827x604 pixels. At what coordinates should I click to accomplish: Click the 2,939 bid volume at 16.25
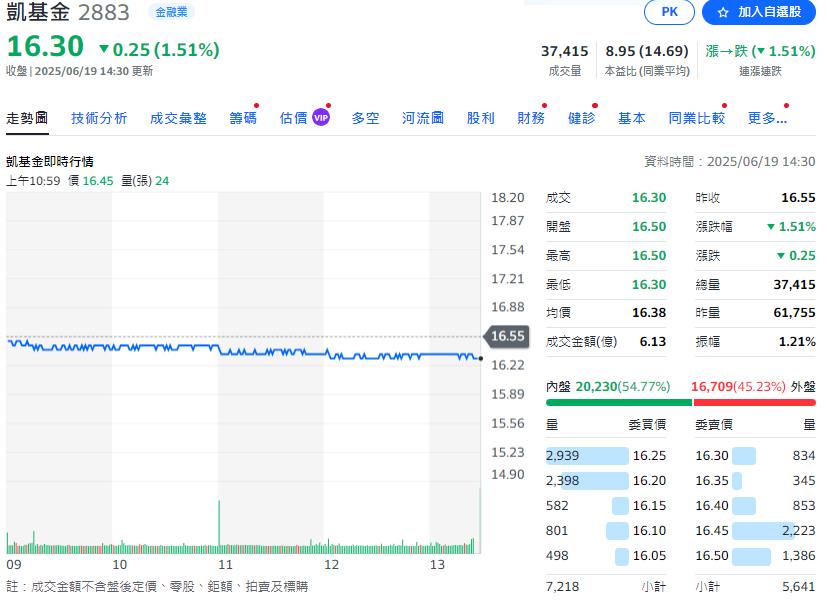click(x=562, y=455)
